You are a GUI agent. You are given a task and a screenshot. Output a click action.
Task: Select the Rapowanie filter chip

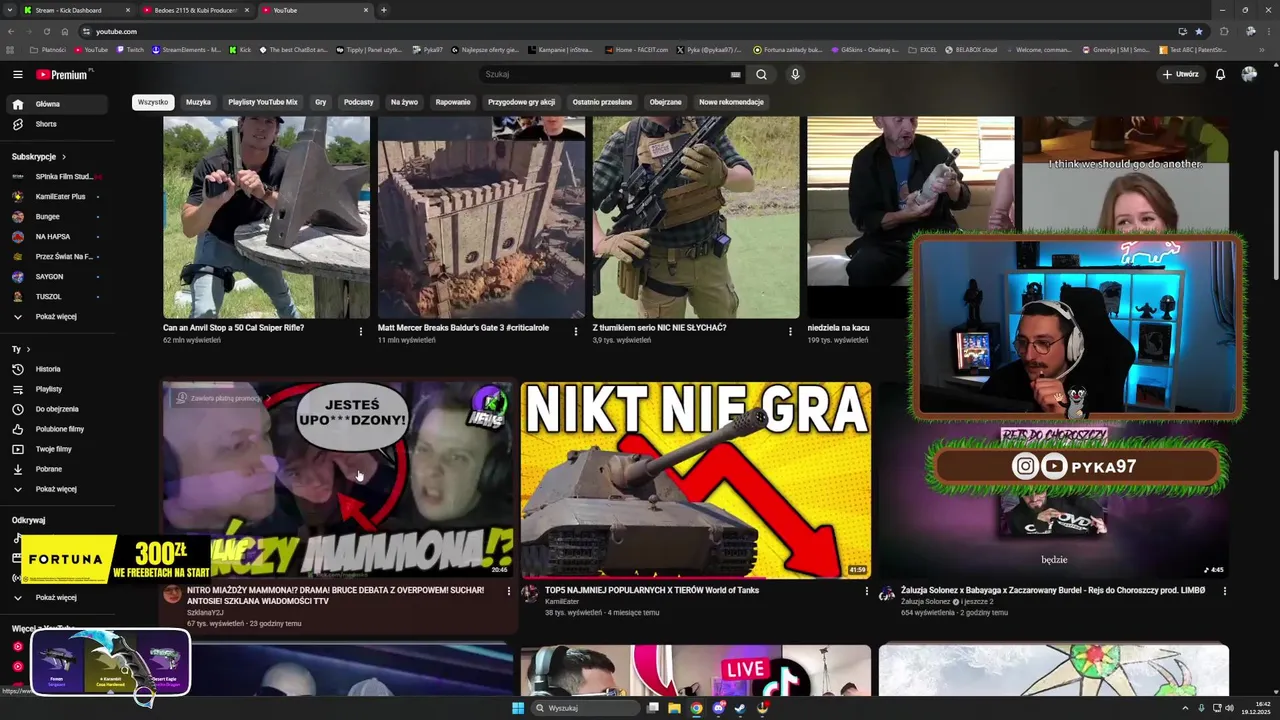pos(453,102)
